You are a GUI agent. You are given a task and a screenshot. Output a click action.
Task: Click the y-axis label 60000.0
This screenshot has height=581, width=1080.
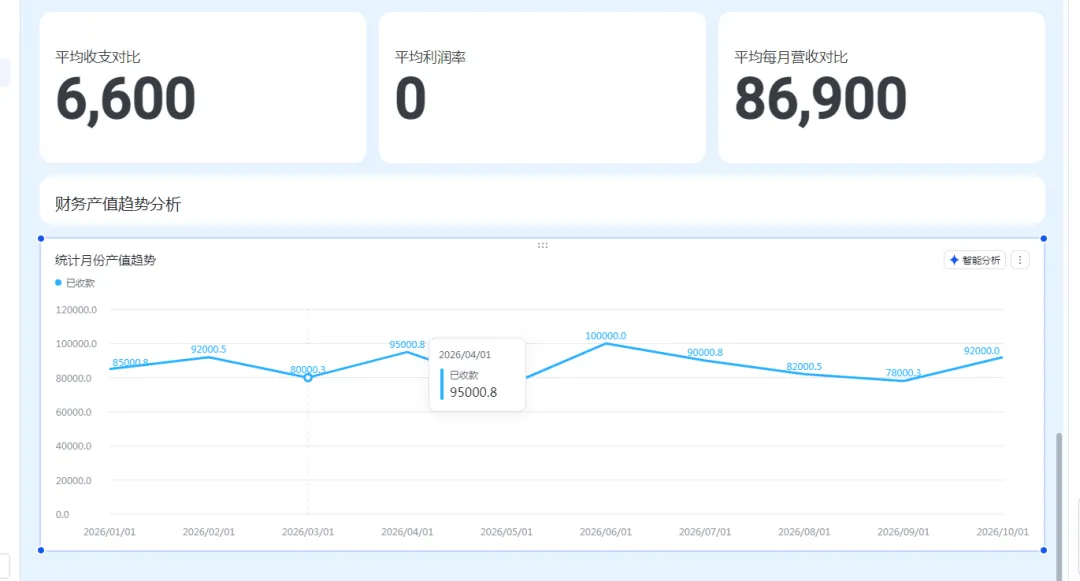[73, 412]
